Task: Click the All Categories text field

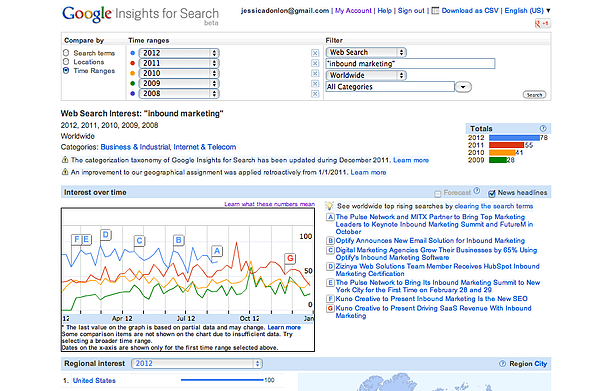Action: 390,87
